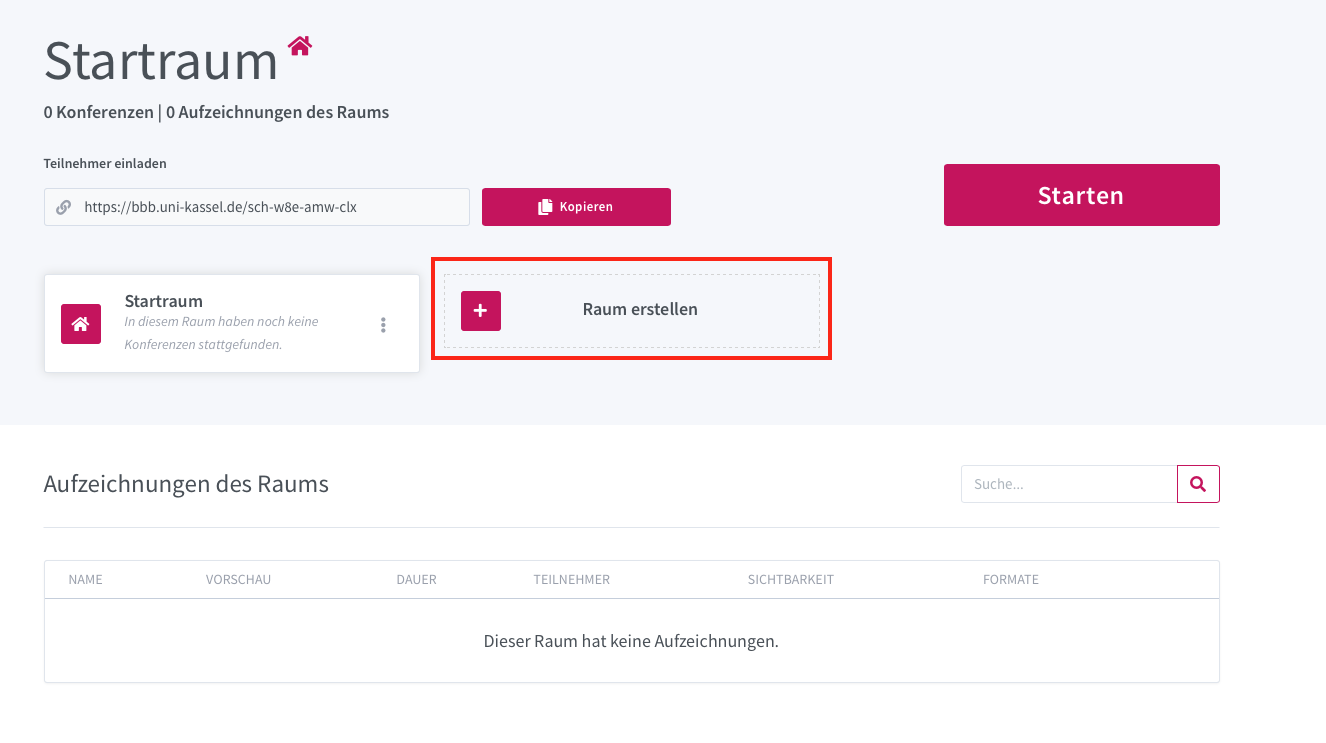Image resolution: width=1326 pixels, height=743 pixels.
Task: Click the Kopieren button to copy link
Action: click(x=576, y=207)
